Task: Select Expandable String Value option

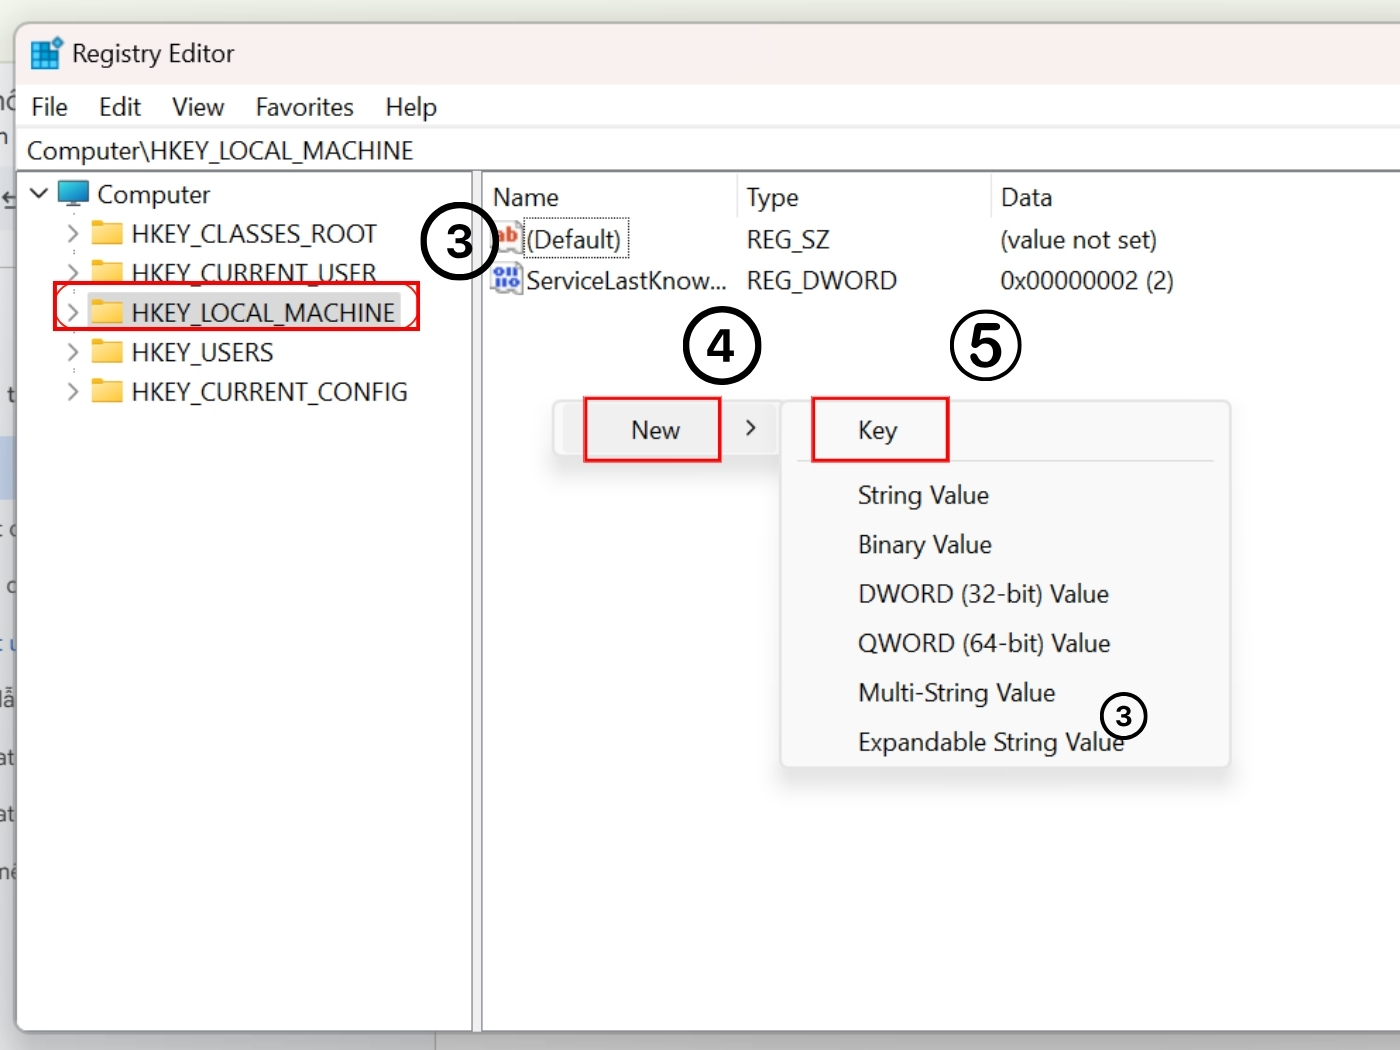Action: (x=991, y=742)
